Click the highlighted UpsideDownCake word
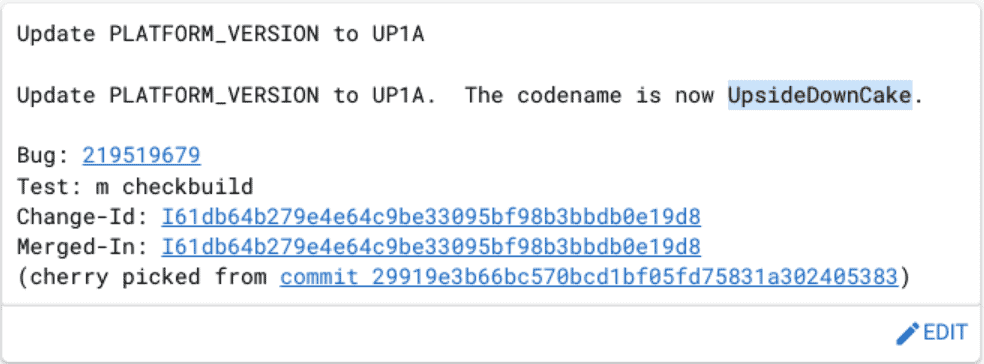984x364 pixels. 820,95
